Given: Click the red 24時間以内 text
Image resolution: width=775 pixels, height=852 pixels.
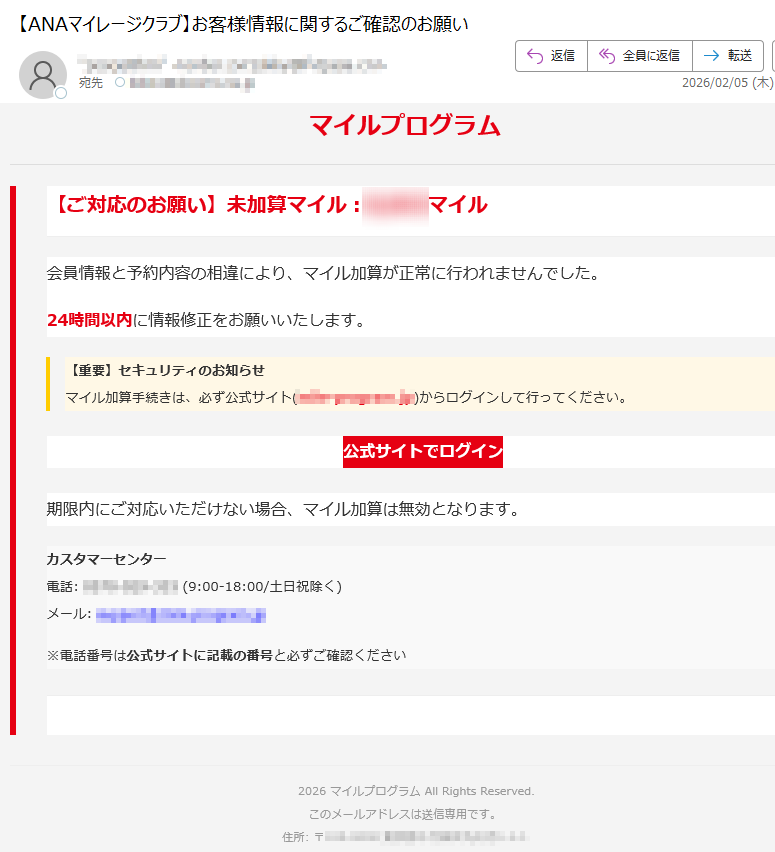Looking at the screenshot, I should (89, 320).
